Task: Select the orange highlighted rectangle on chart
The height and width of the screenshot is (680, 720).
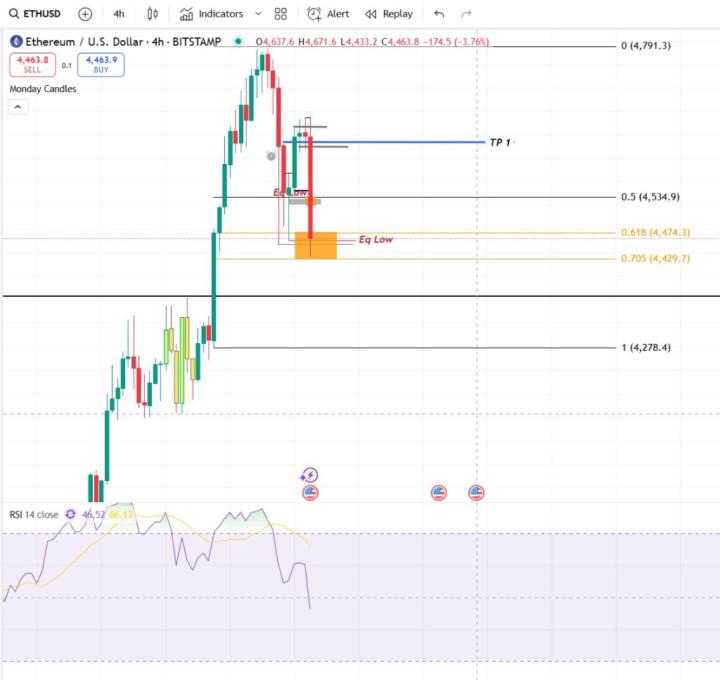Action: (x=315, y=246)
